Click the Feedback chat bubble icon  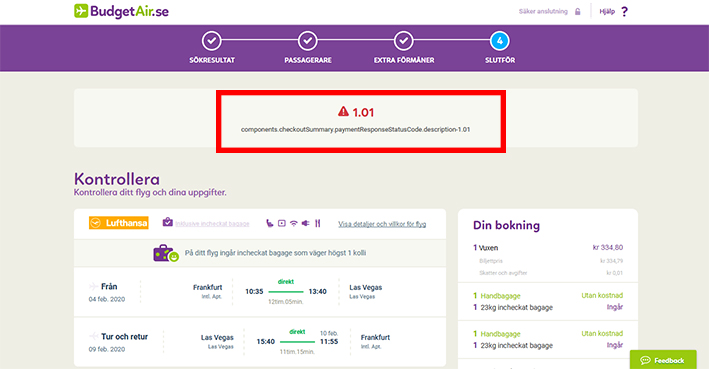[x=645, y=360]
